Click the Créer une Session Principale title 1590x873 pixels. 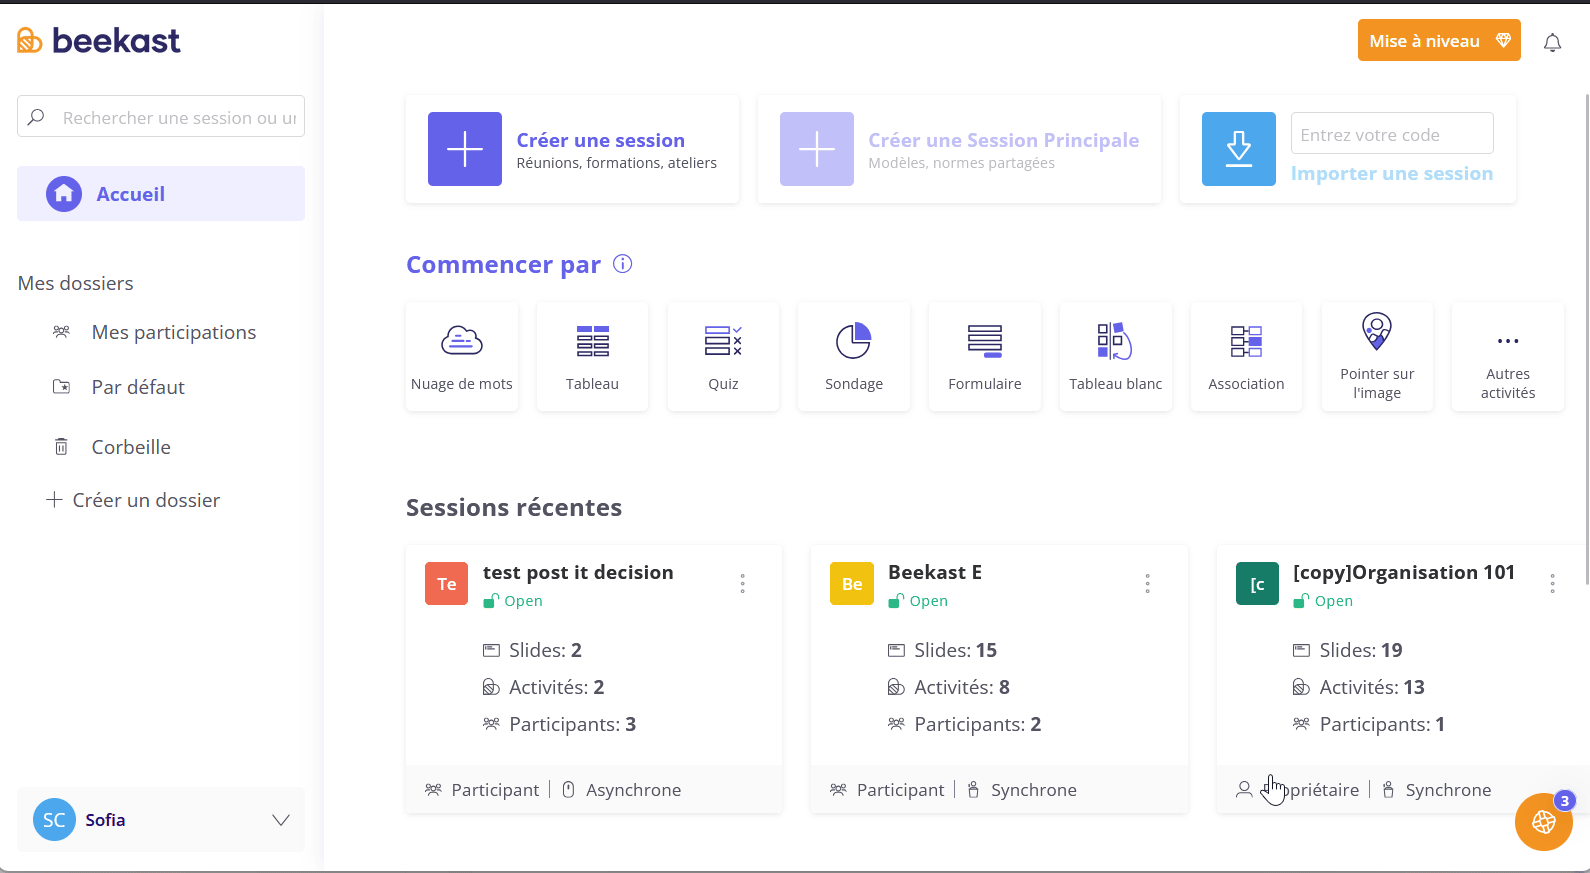click(x=1003, y=140)
